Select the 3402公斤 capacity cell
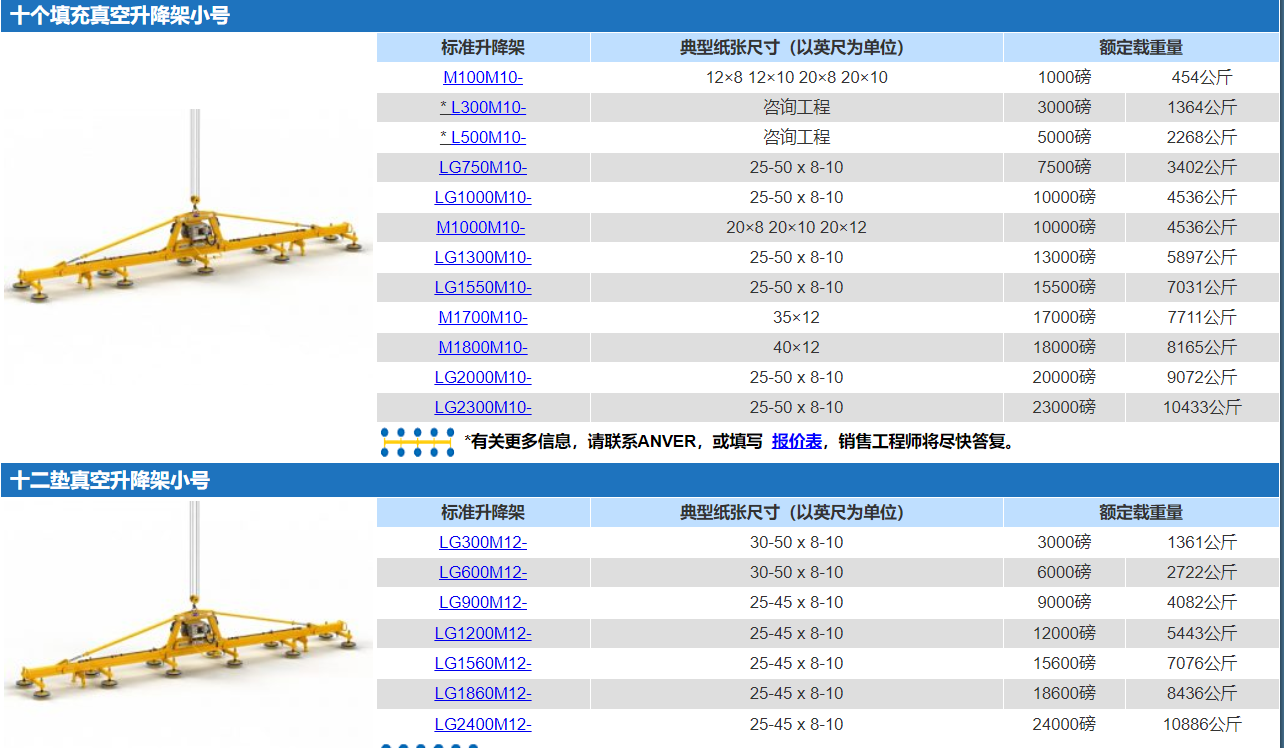Screen dimensions: 1284x748 pyautogui.click(x=1202, y=167)
